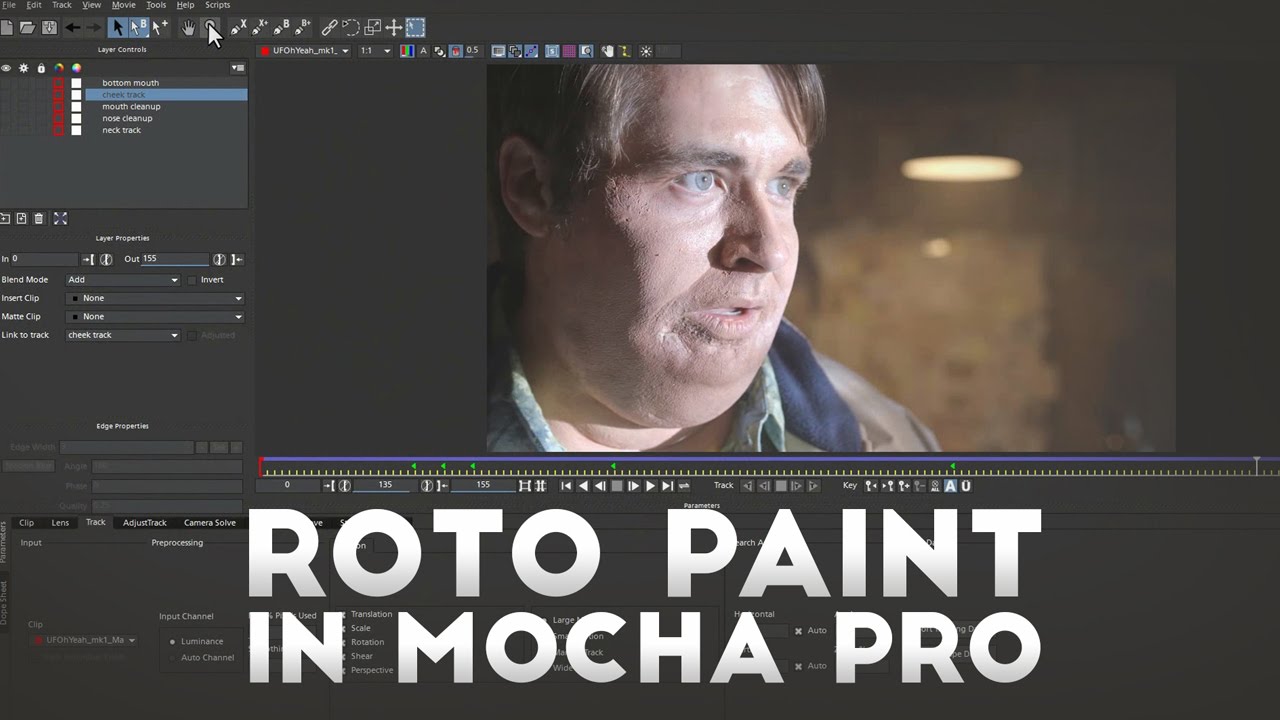This screenshot has width=1280, height=720.
Task: Toggle the Shear motion checkbox
Action: click(x=343, y=656)
